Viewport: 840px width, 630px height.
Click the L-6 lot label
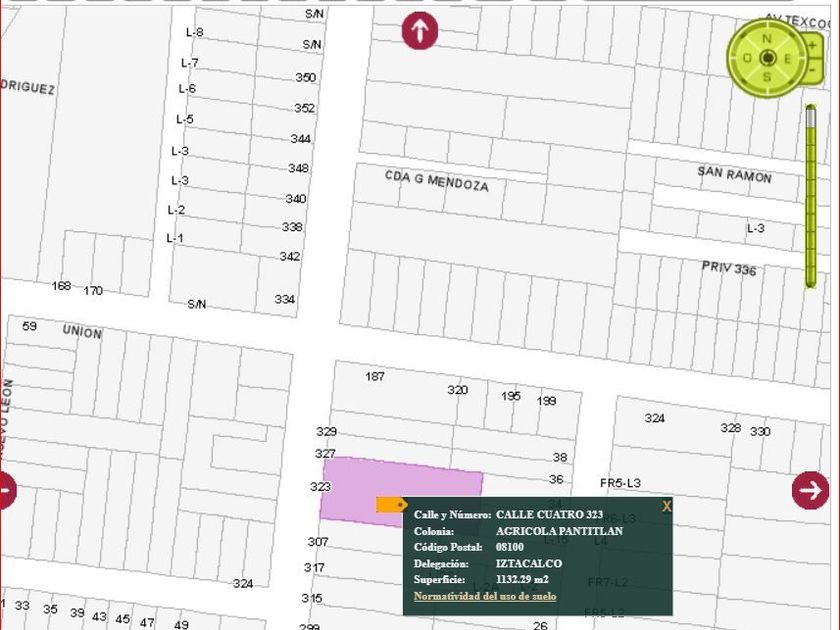tap(187, 88)
